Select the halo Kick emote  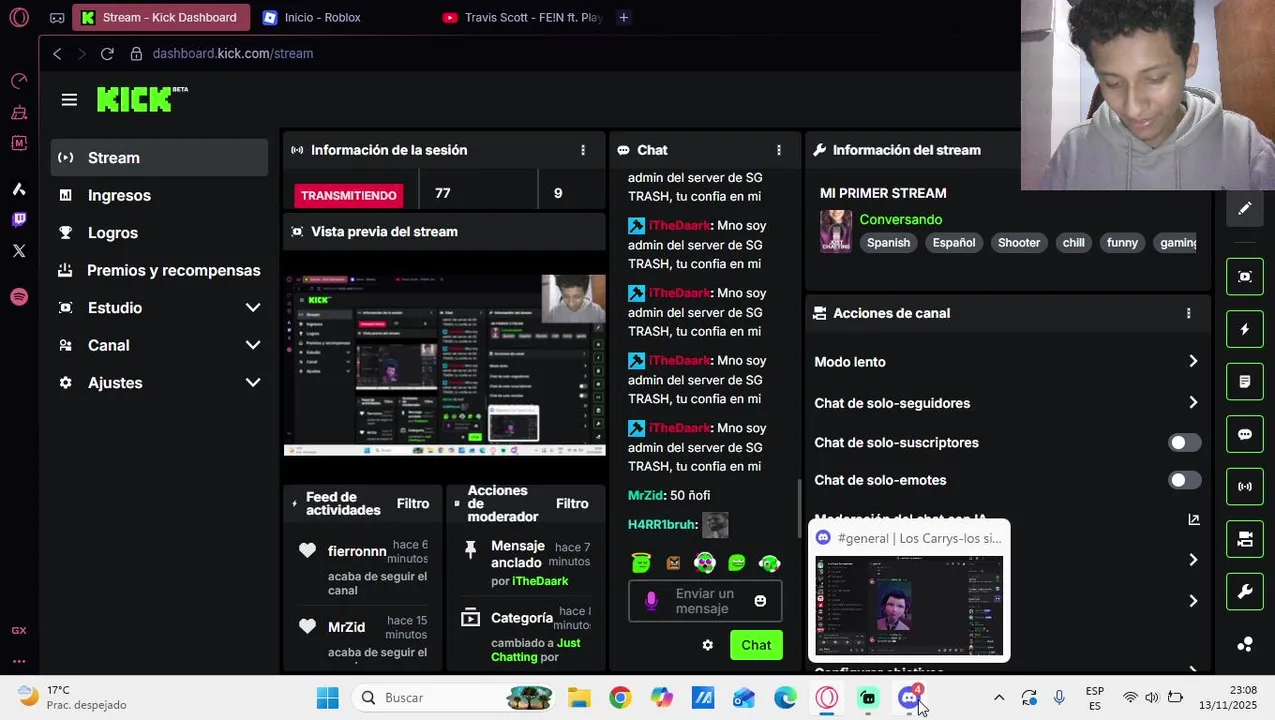[641, 563]
